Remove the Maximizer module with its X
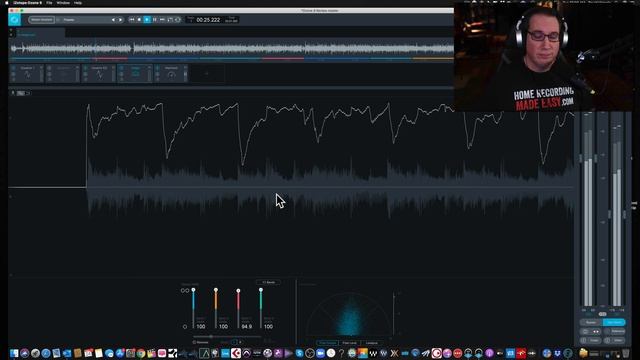Screen dimensions: 640x360 (186, 67)
